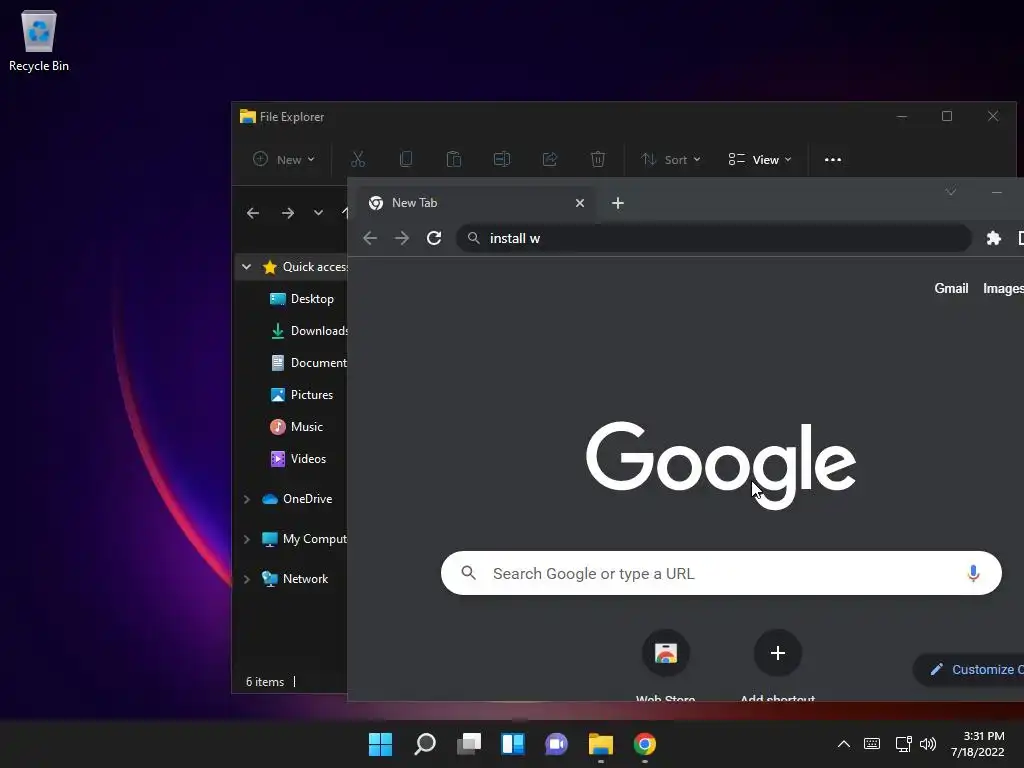Open the Gmail link
This screenshot has height=768, width=1024.
pyautogui.click(x=951, y=289)
